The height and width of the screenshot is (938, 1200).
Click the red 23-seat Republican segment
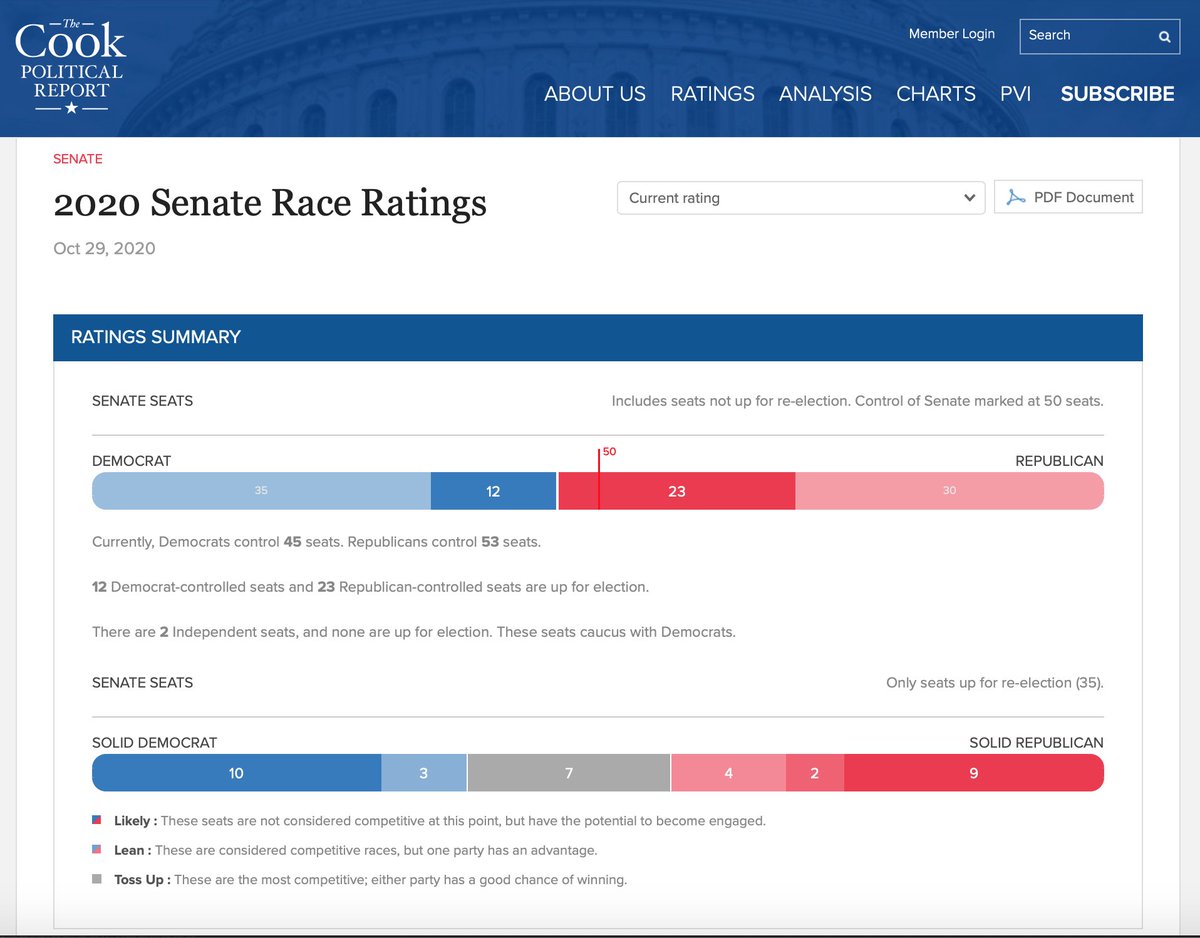[x=677, y=491]
